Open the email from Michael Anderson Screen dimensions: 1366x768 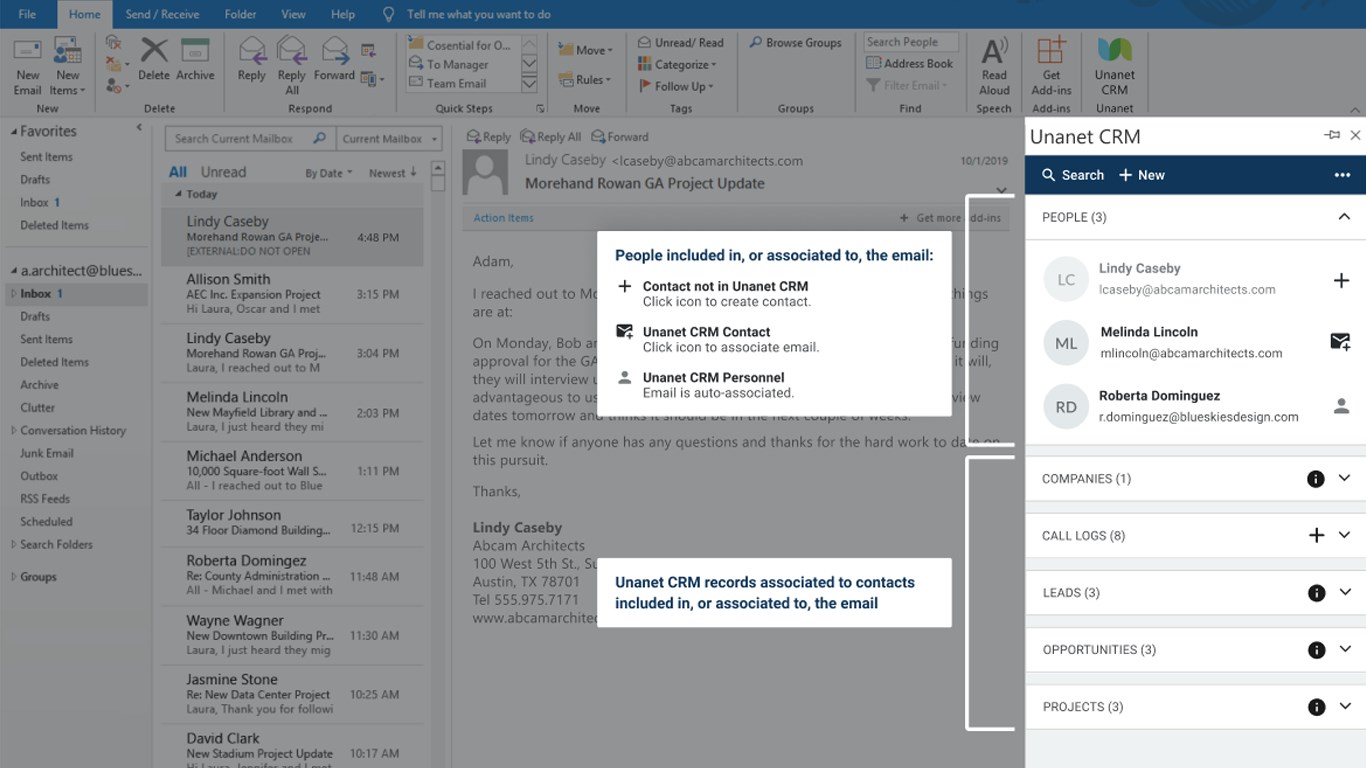[x=292, y=470]
